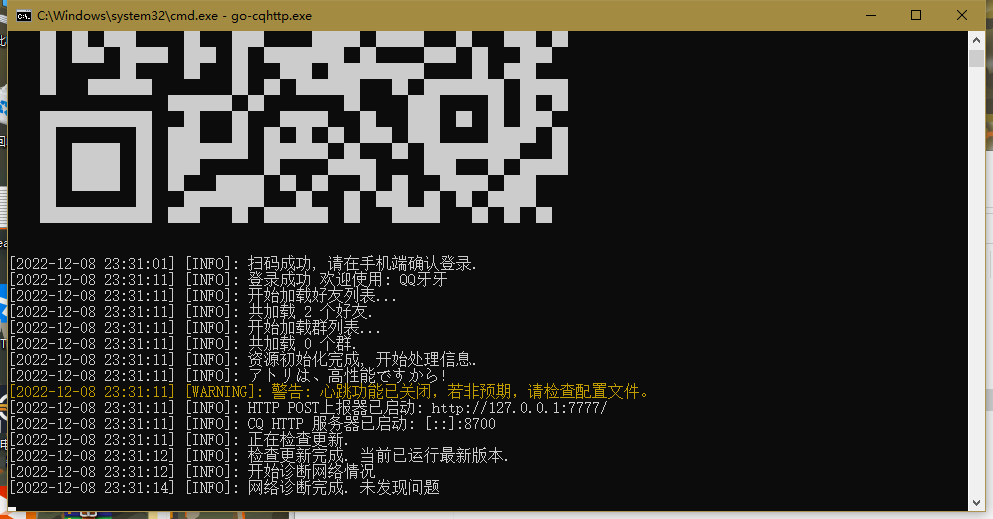
Task: Click the 扫码成功 log message
Action: 362,264
